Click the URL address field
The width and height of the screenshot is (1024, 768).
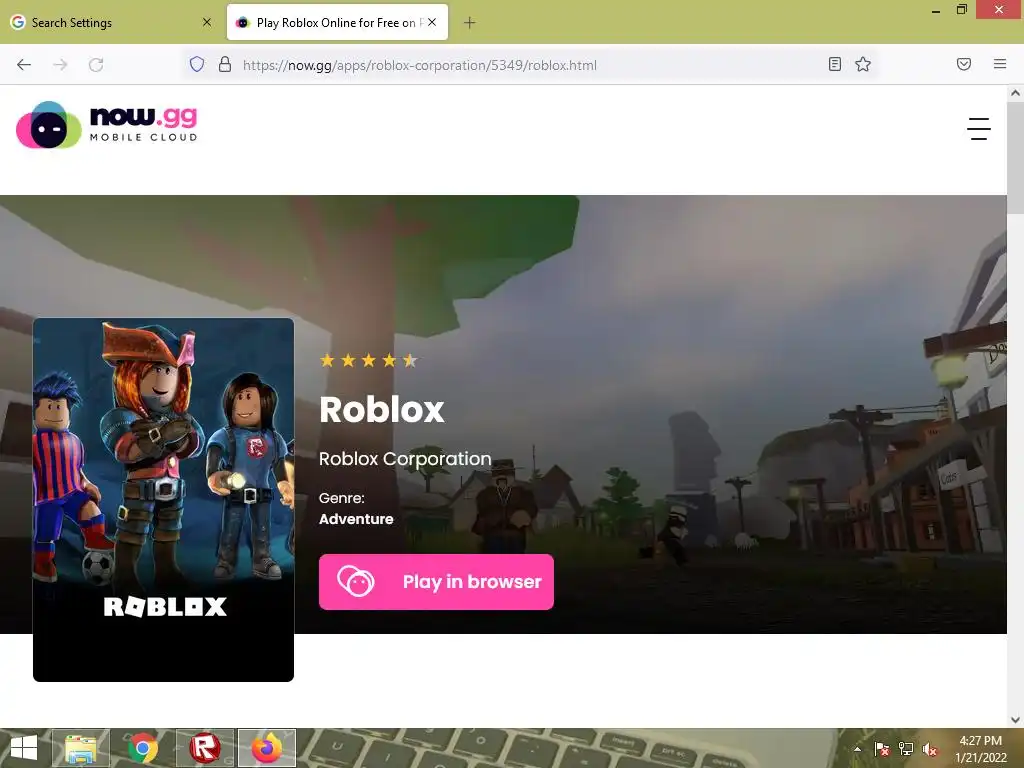pyautogui.click(x=529, y=65)
